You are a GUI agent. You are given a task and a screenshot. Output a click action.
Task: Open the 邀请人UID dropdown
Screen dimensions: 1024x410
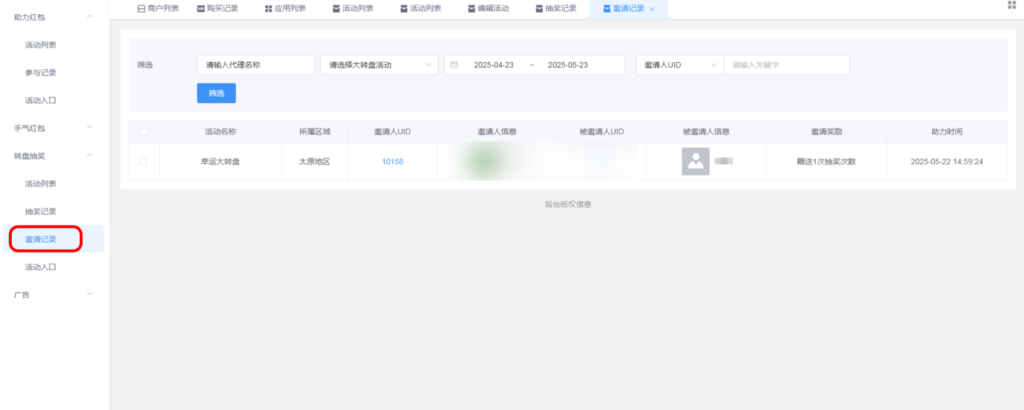tap(679, 65)
